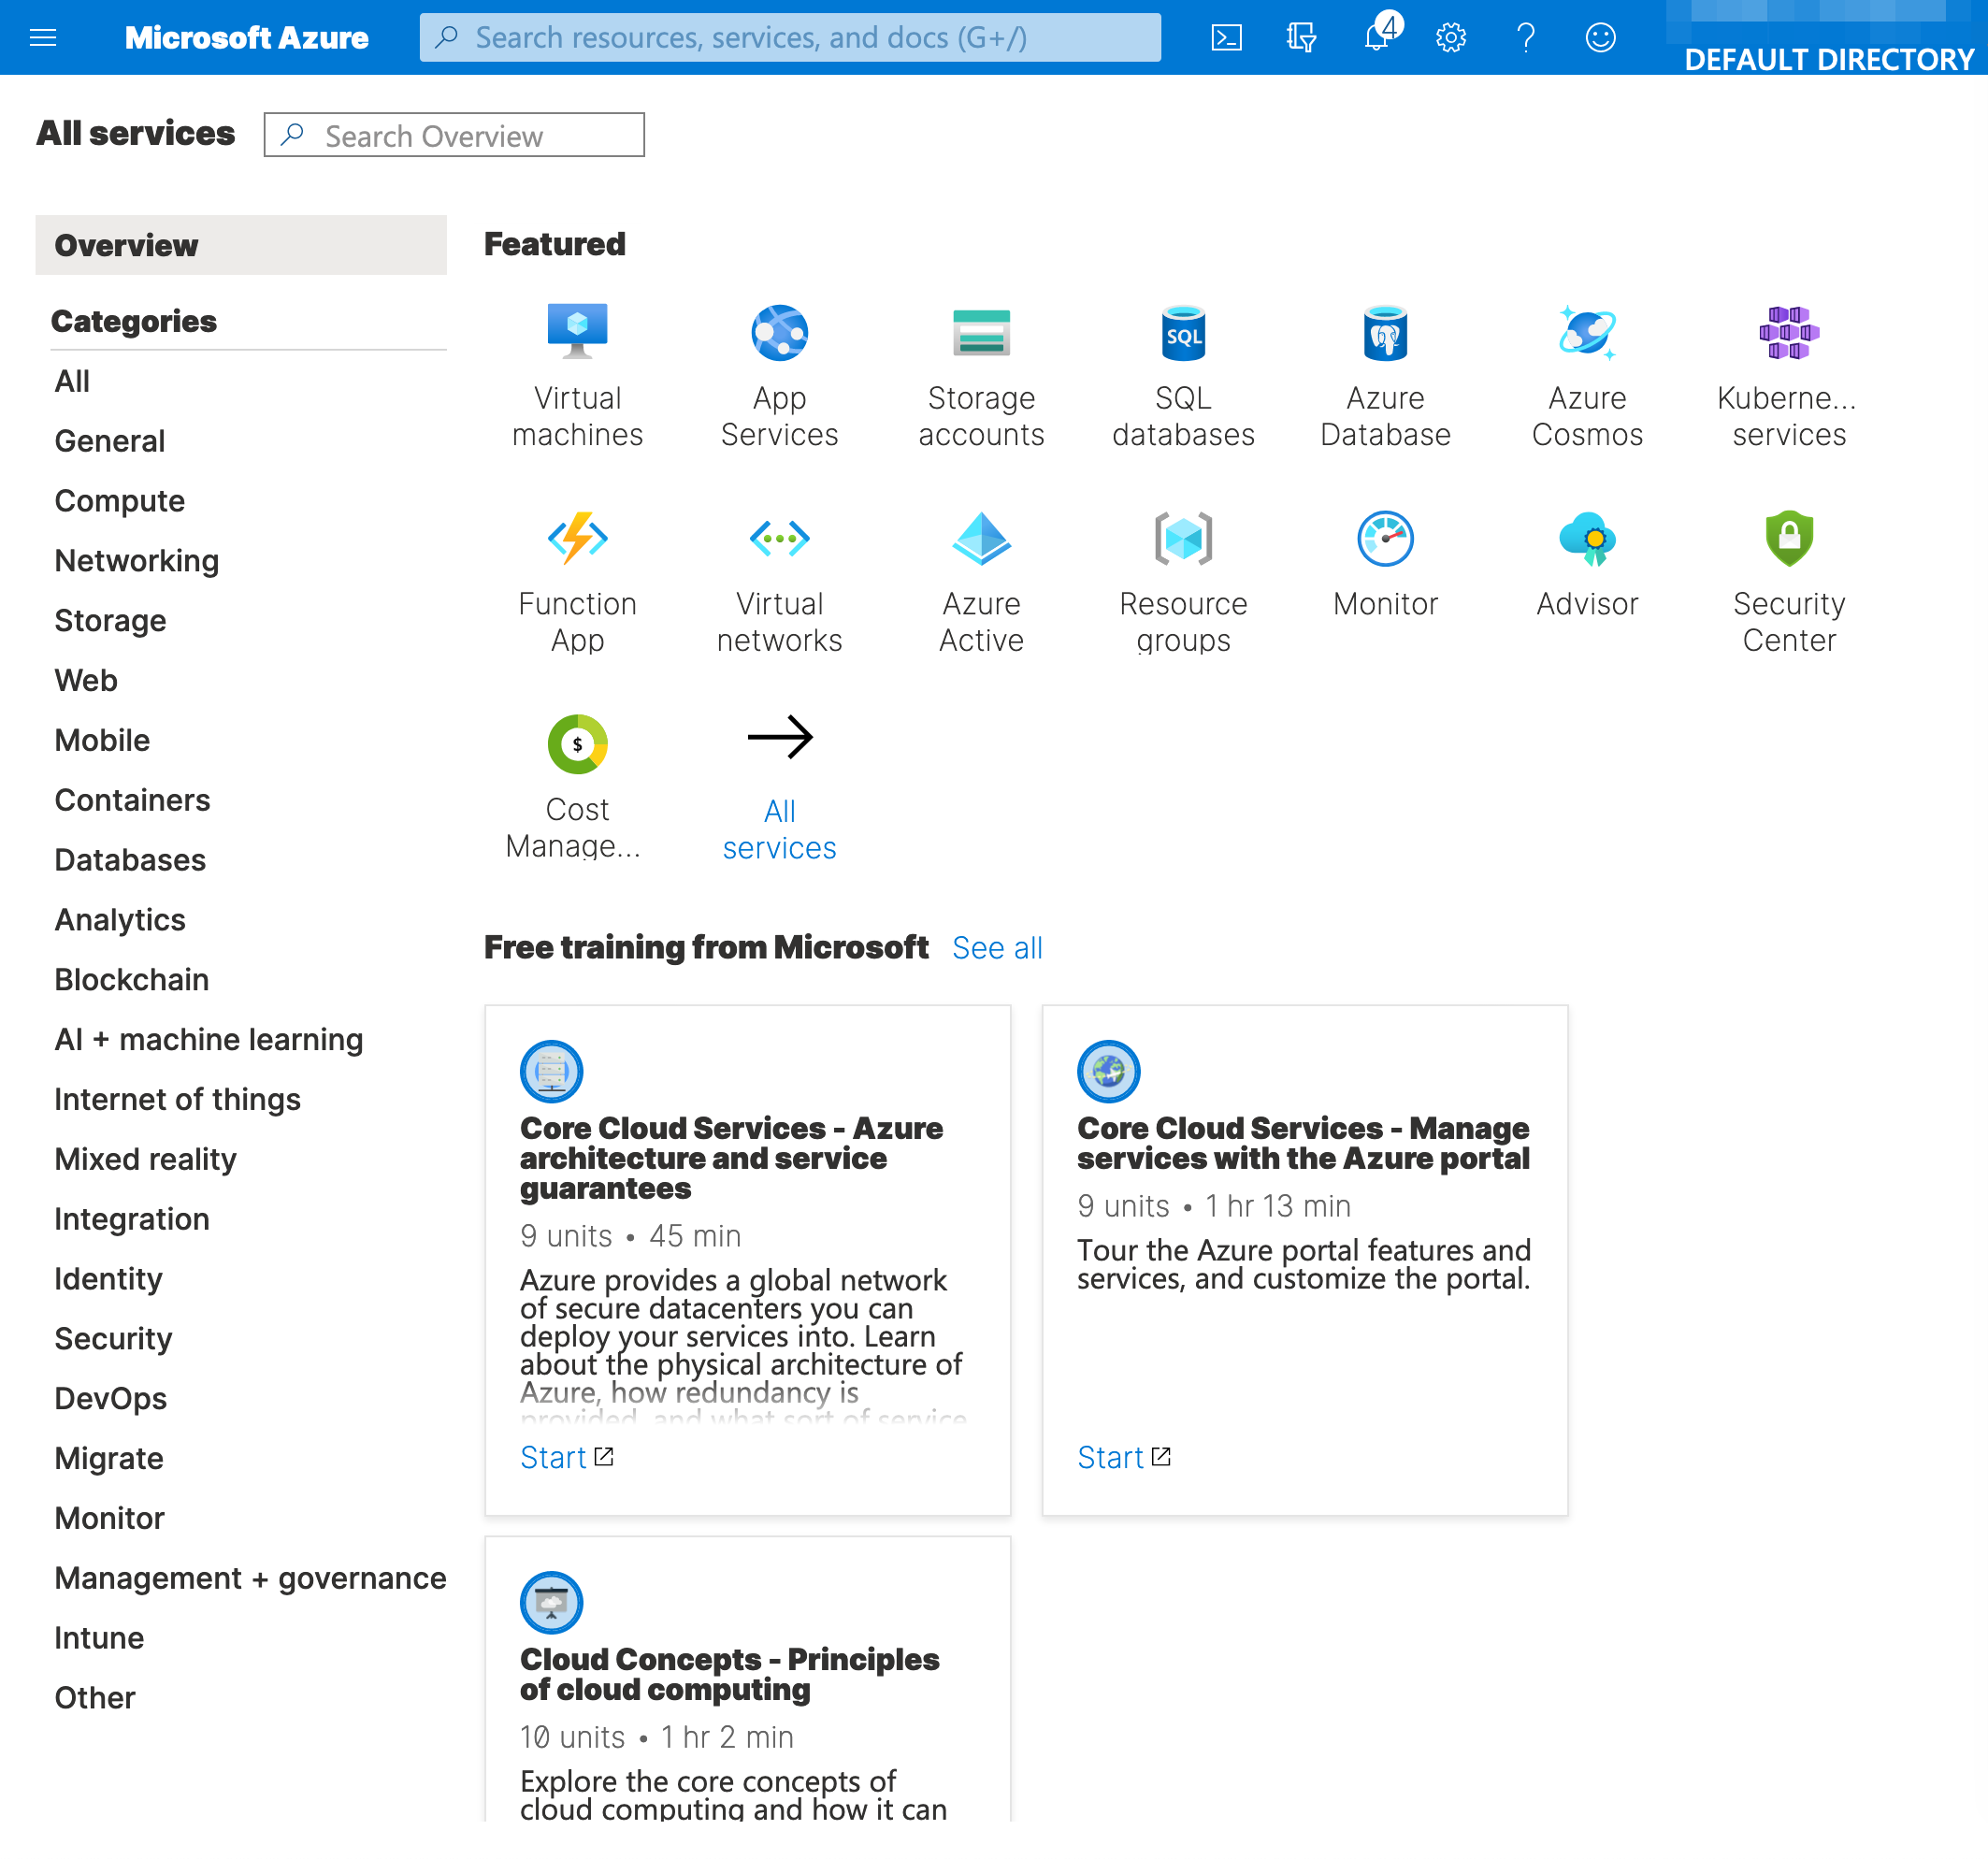Viewport: 1988px width, 1859px height.
Task: Open Resource groups
Action: (1183, 583)
